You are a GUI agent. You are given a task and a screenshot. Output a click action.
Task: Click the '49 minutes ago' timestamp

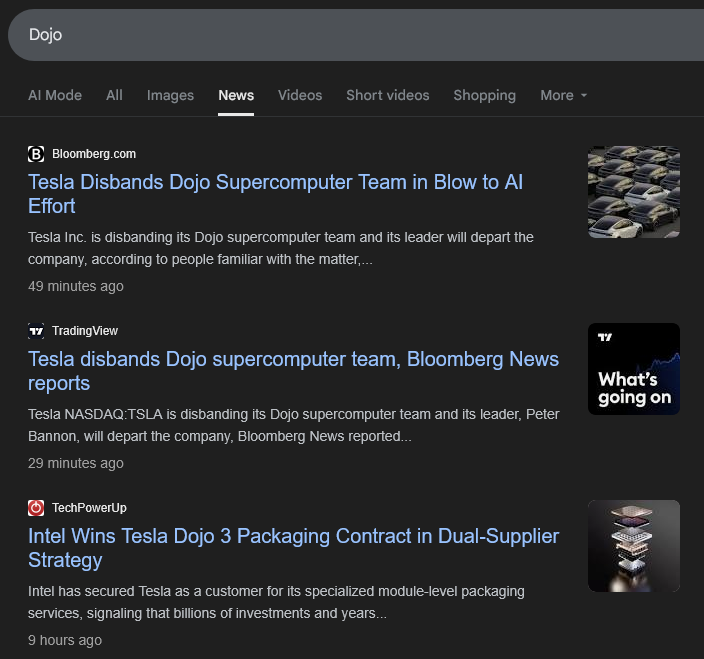click(75, 286)
